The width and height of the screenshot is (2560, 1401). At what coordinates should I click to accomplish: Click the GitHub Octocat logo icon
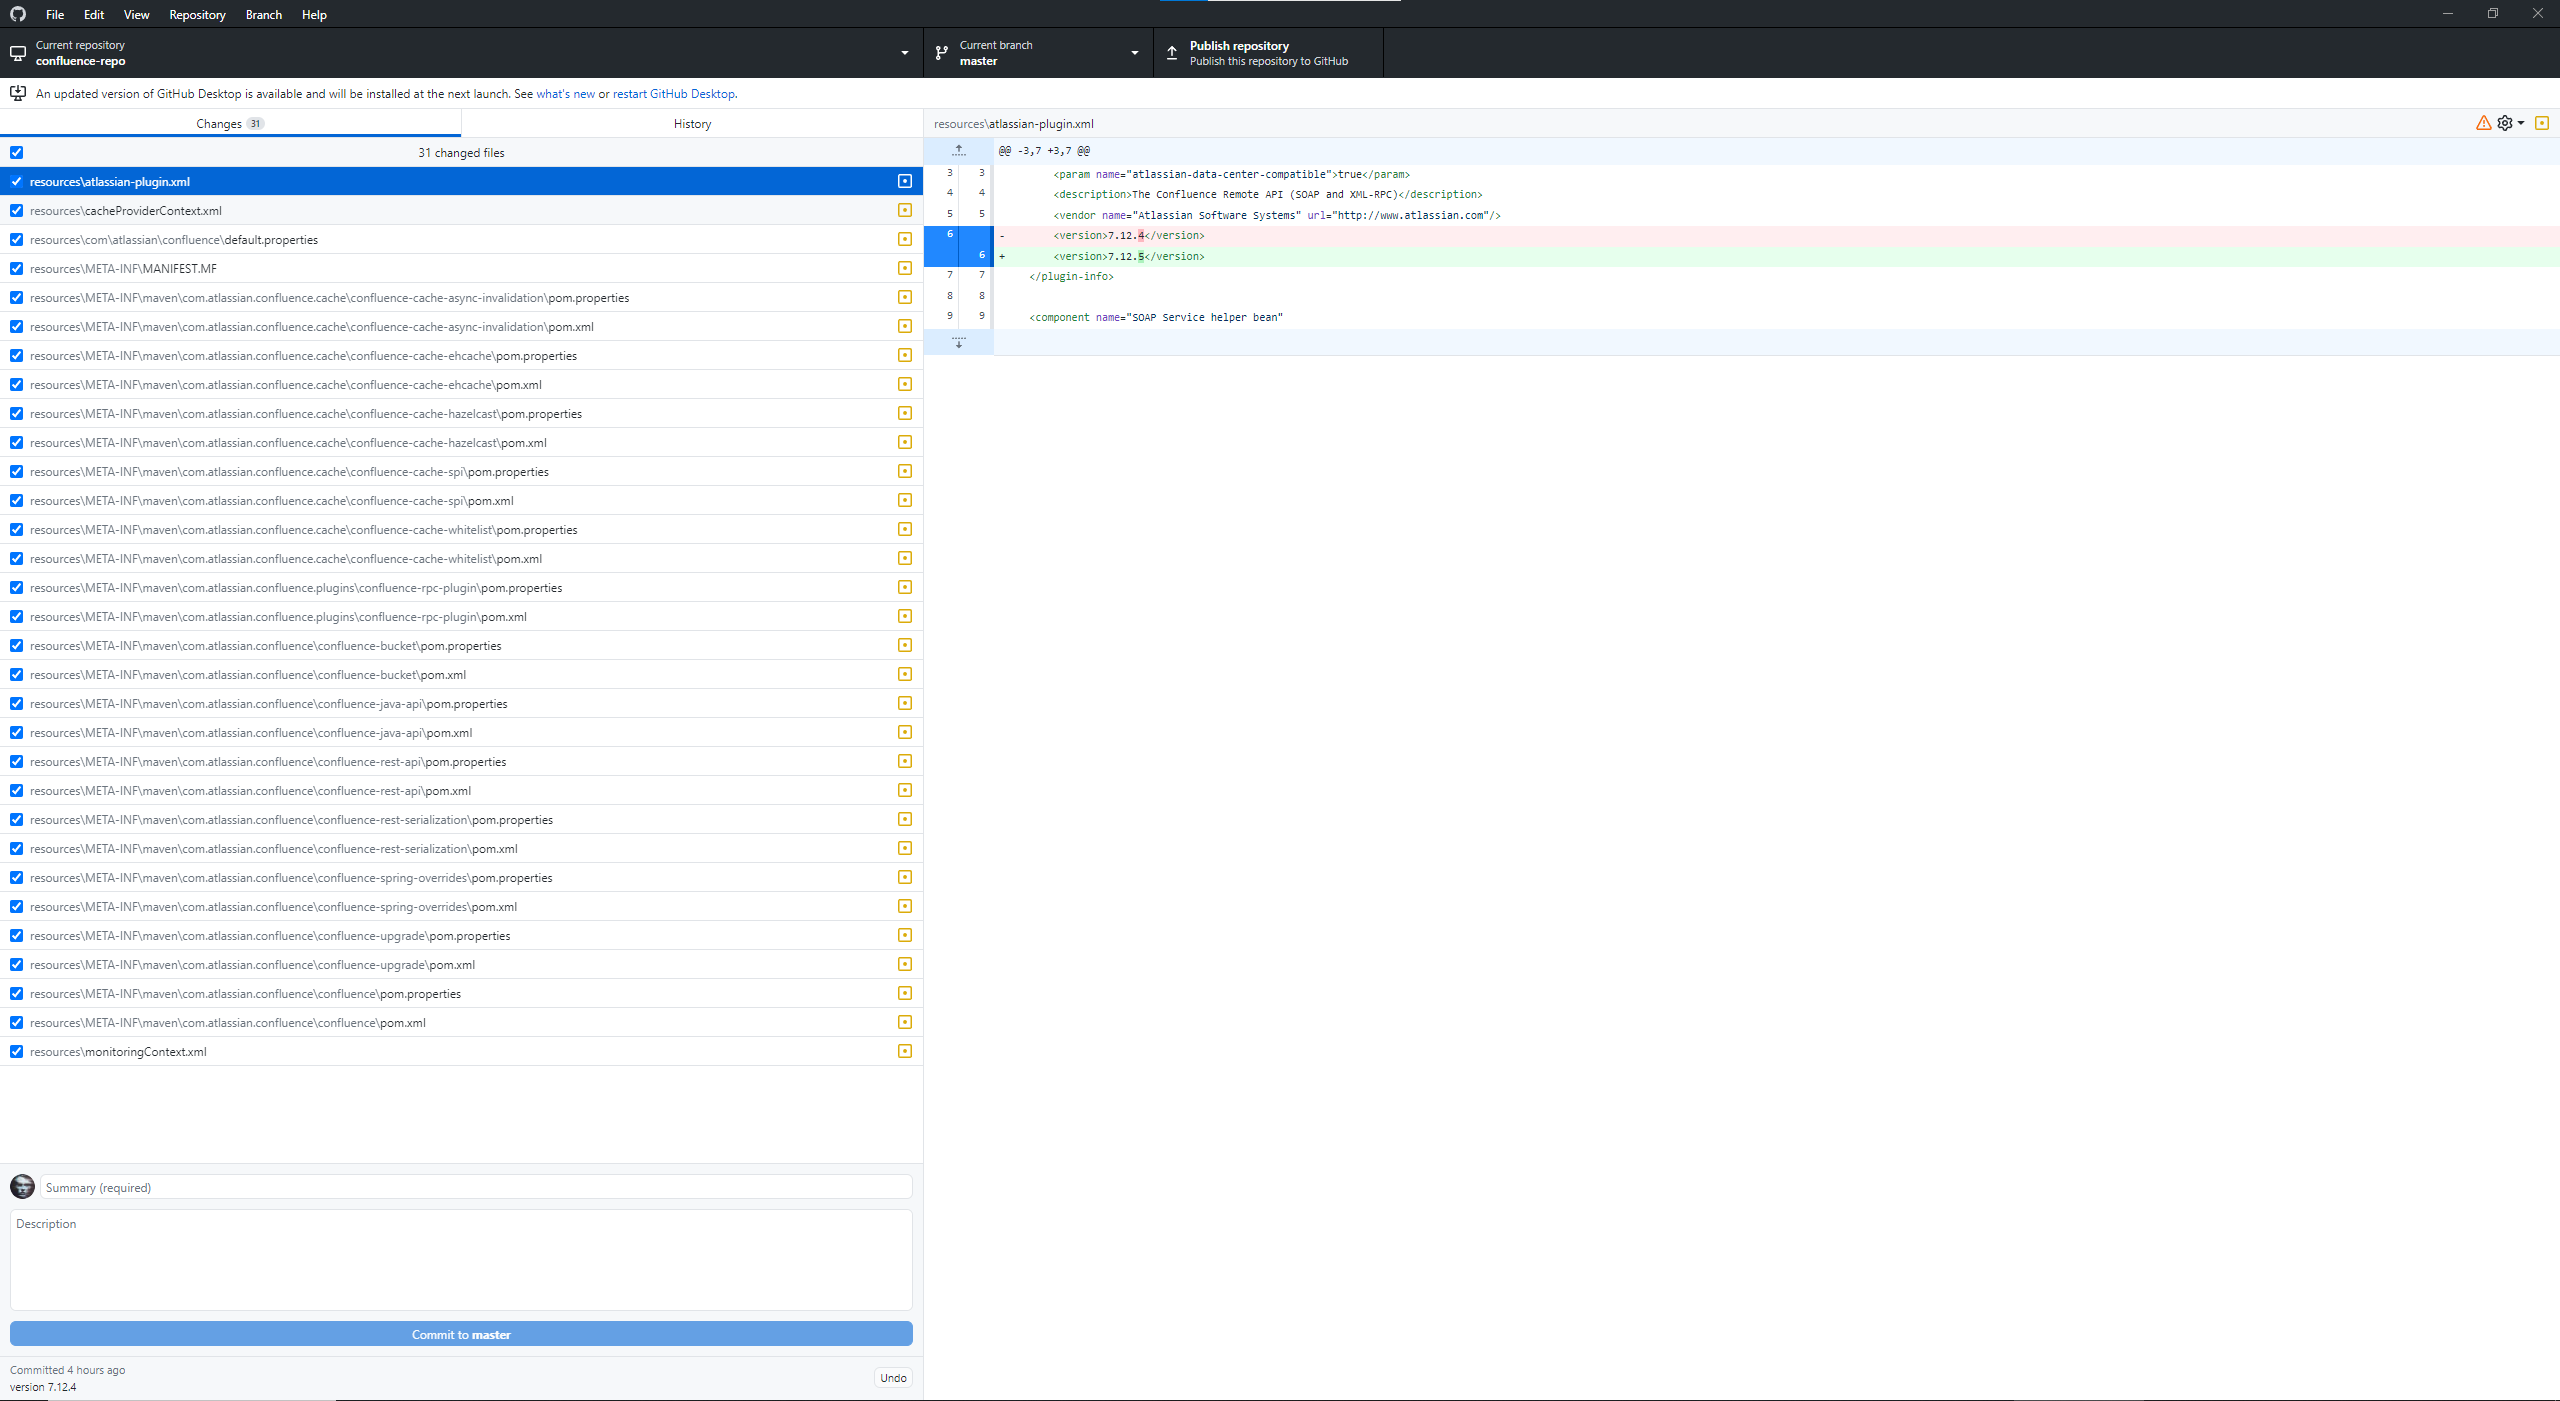pos(18,14)
